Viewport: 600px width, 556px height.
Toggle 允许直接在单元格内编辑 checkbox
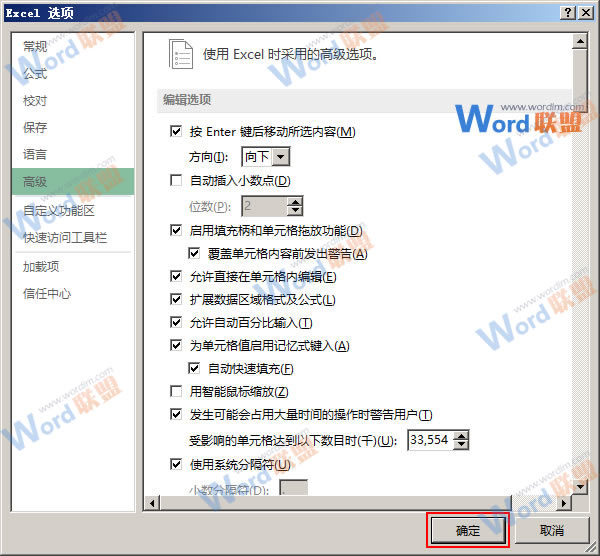pos(176,276)
